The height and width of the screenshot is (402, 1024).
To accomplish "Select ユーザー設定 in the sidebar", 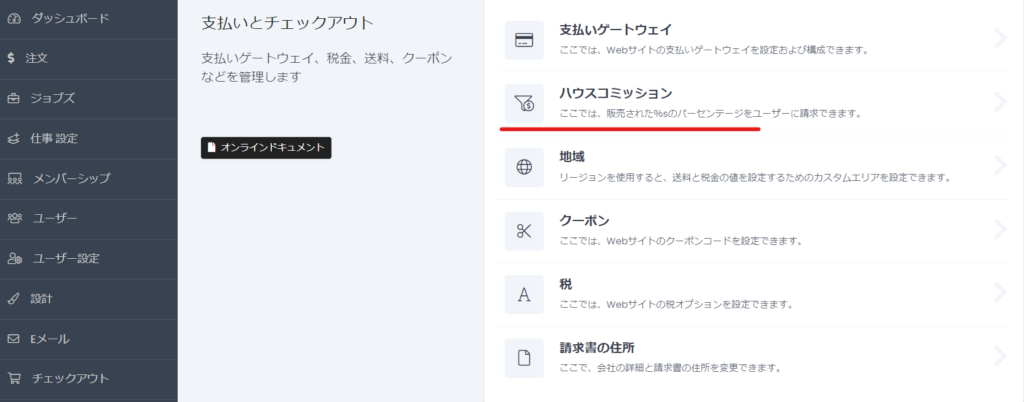I will pos(66,258).
